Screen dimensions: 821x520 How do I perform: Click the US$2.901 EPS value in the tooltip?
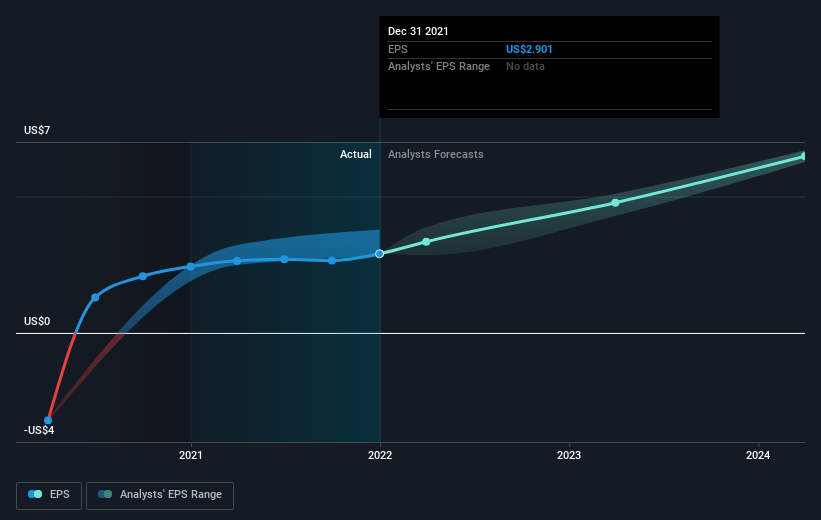point(529,49)
